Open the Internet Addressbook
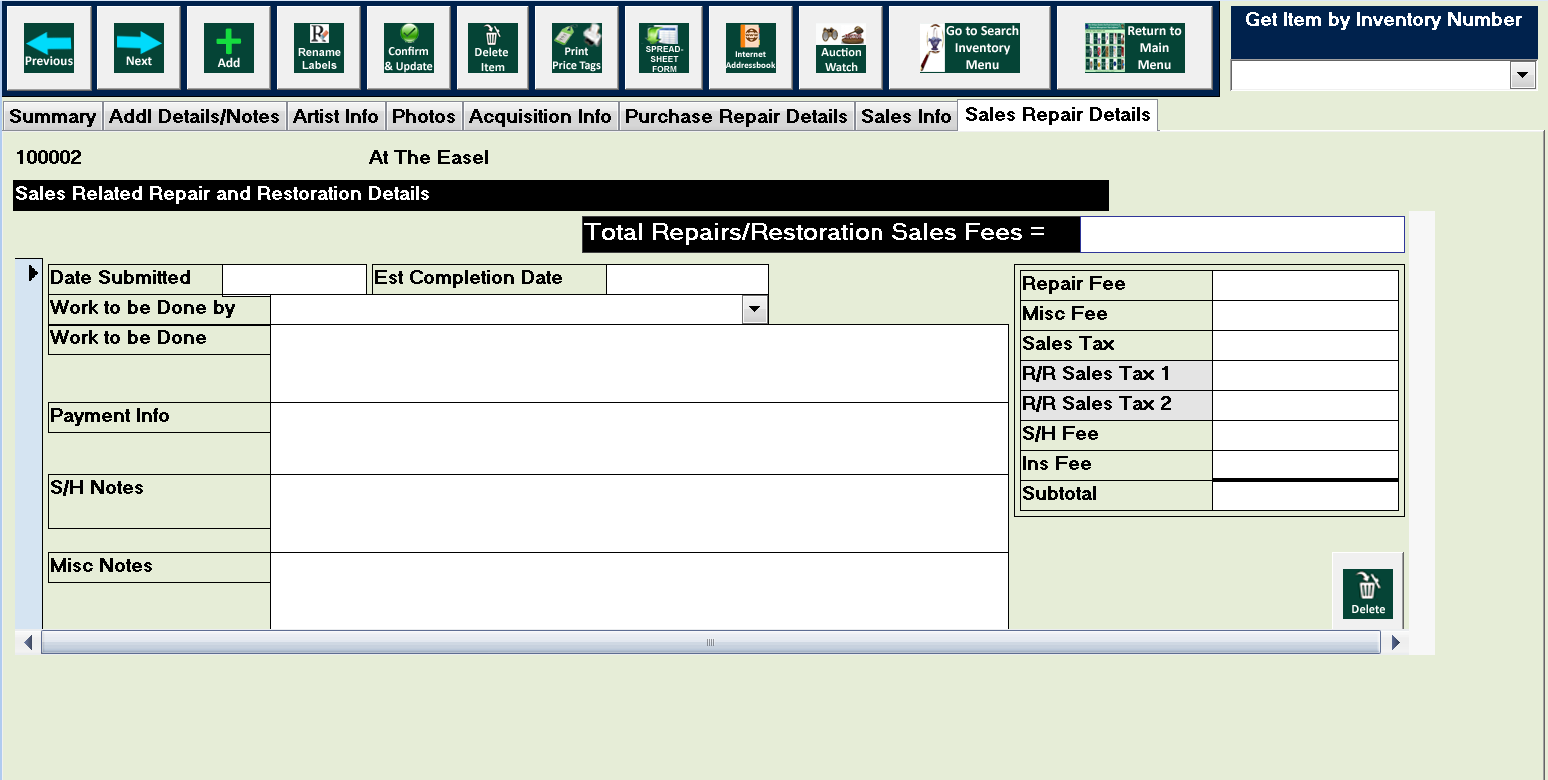The height and width of the screenshot is (780, 1548). (x=750, y=48)
